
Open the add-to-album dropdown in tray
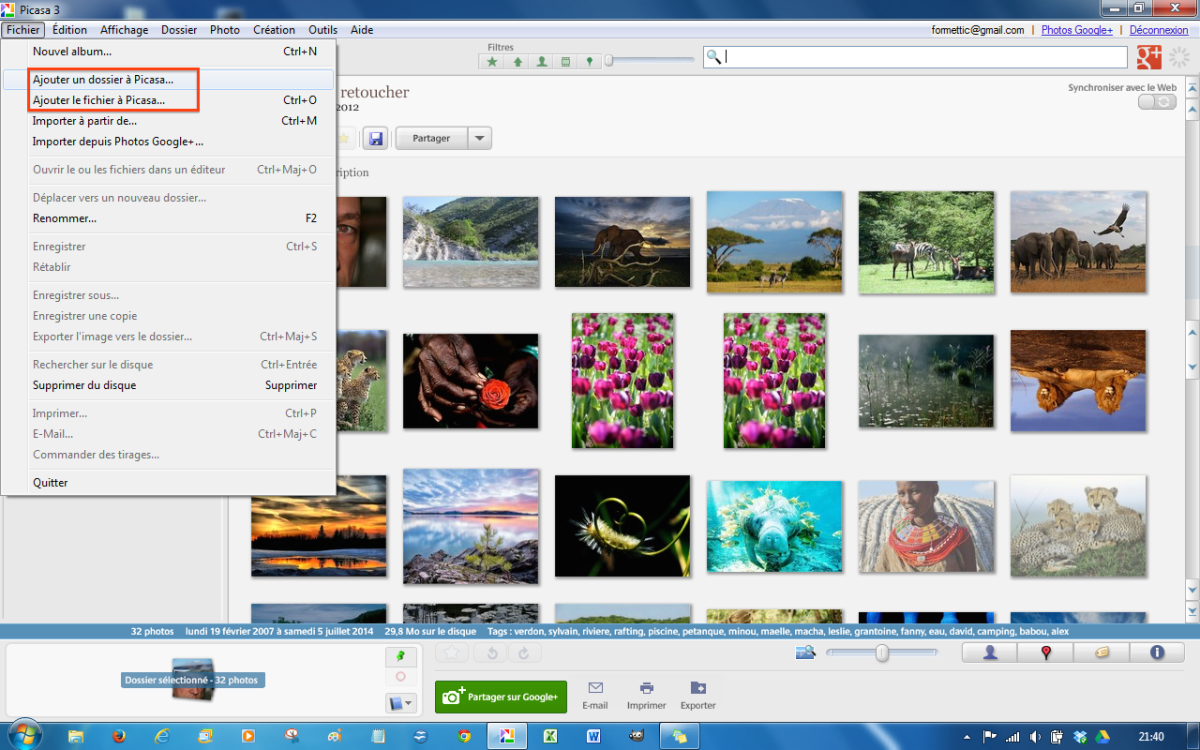pyautogui.click(x=400, y=703)
